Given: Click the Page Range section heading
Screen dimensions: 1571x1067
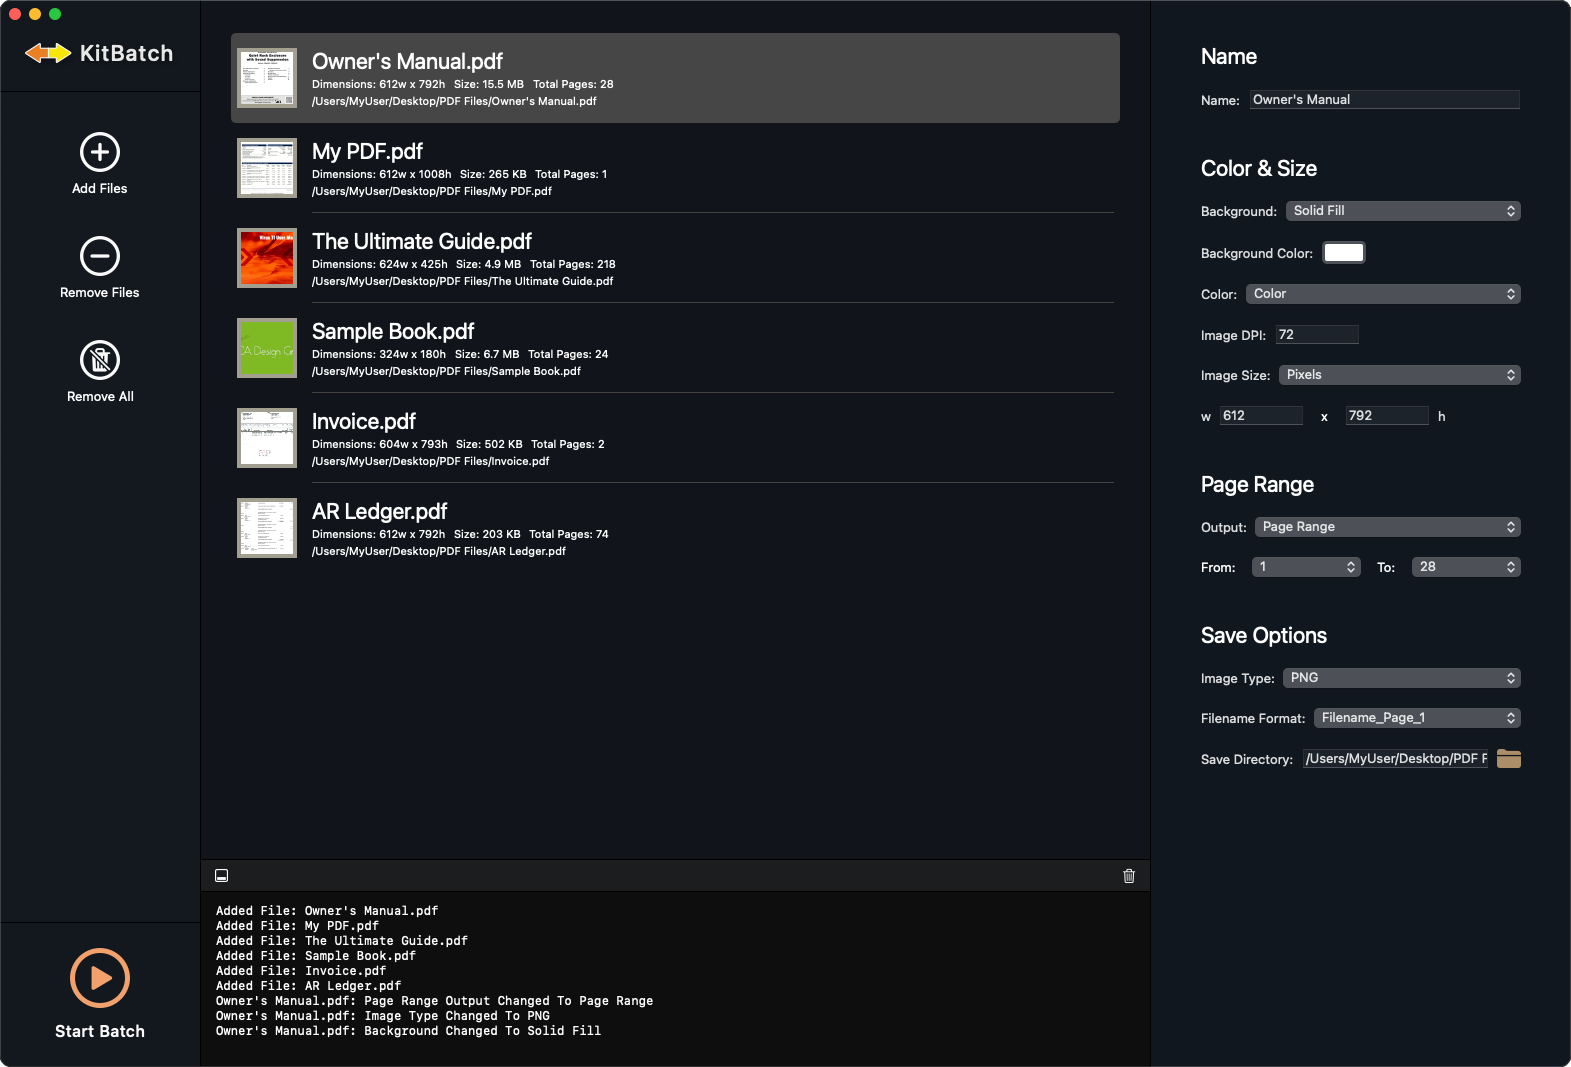Looking at the screenshot, I should click(1257, 484).
